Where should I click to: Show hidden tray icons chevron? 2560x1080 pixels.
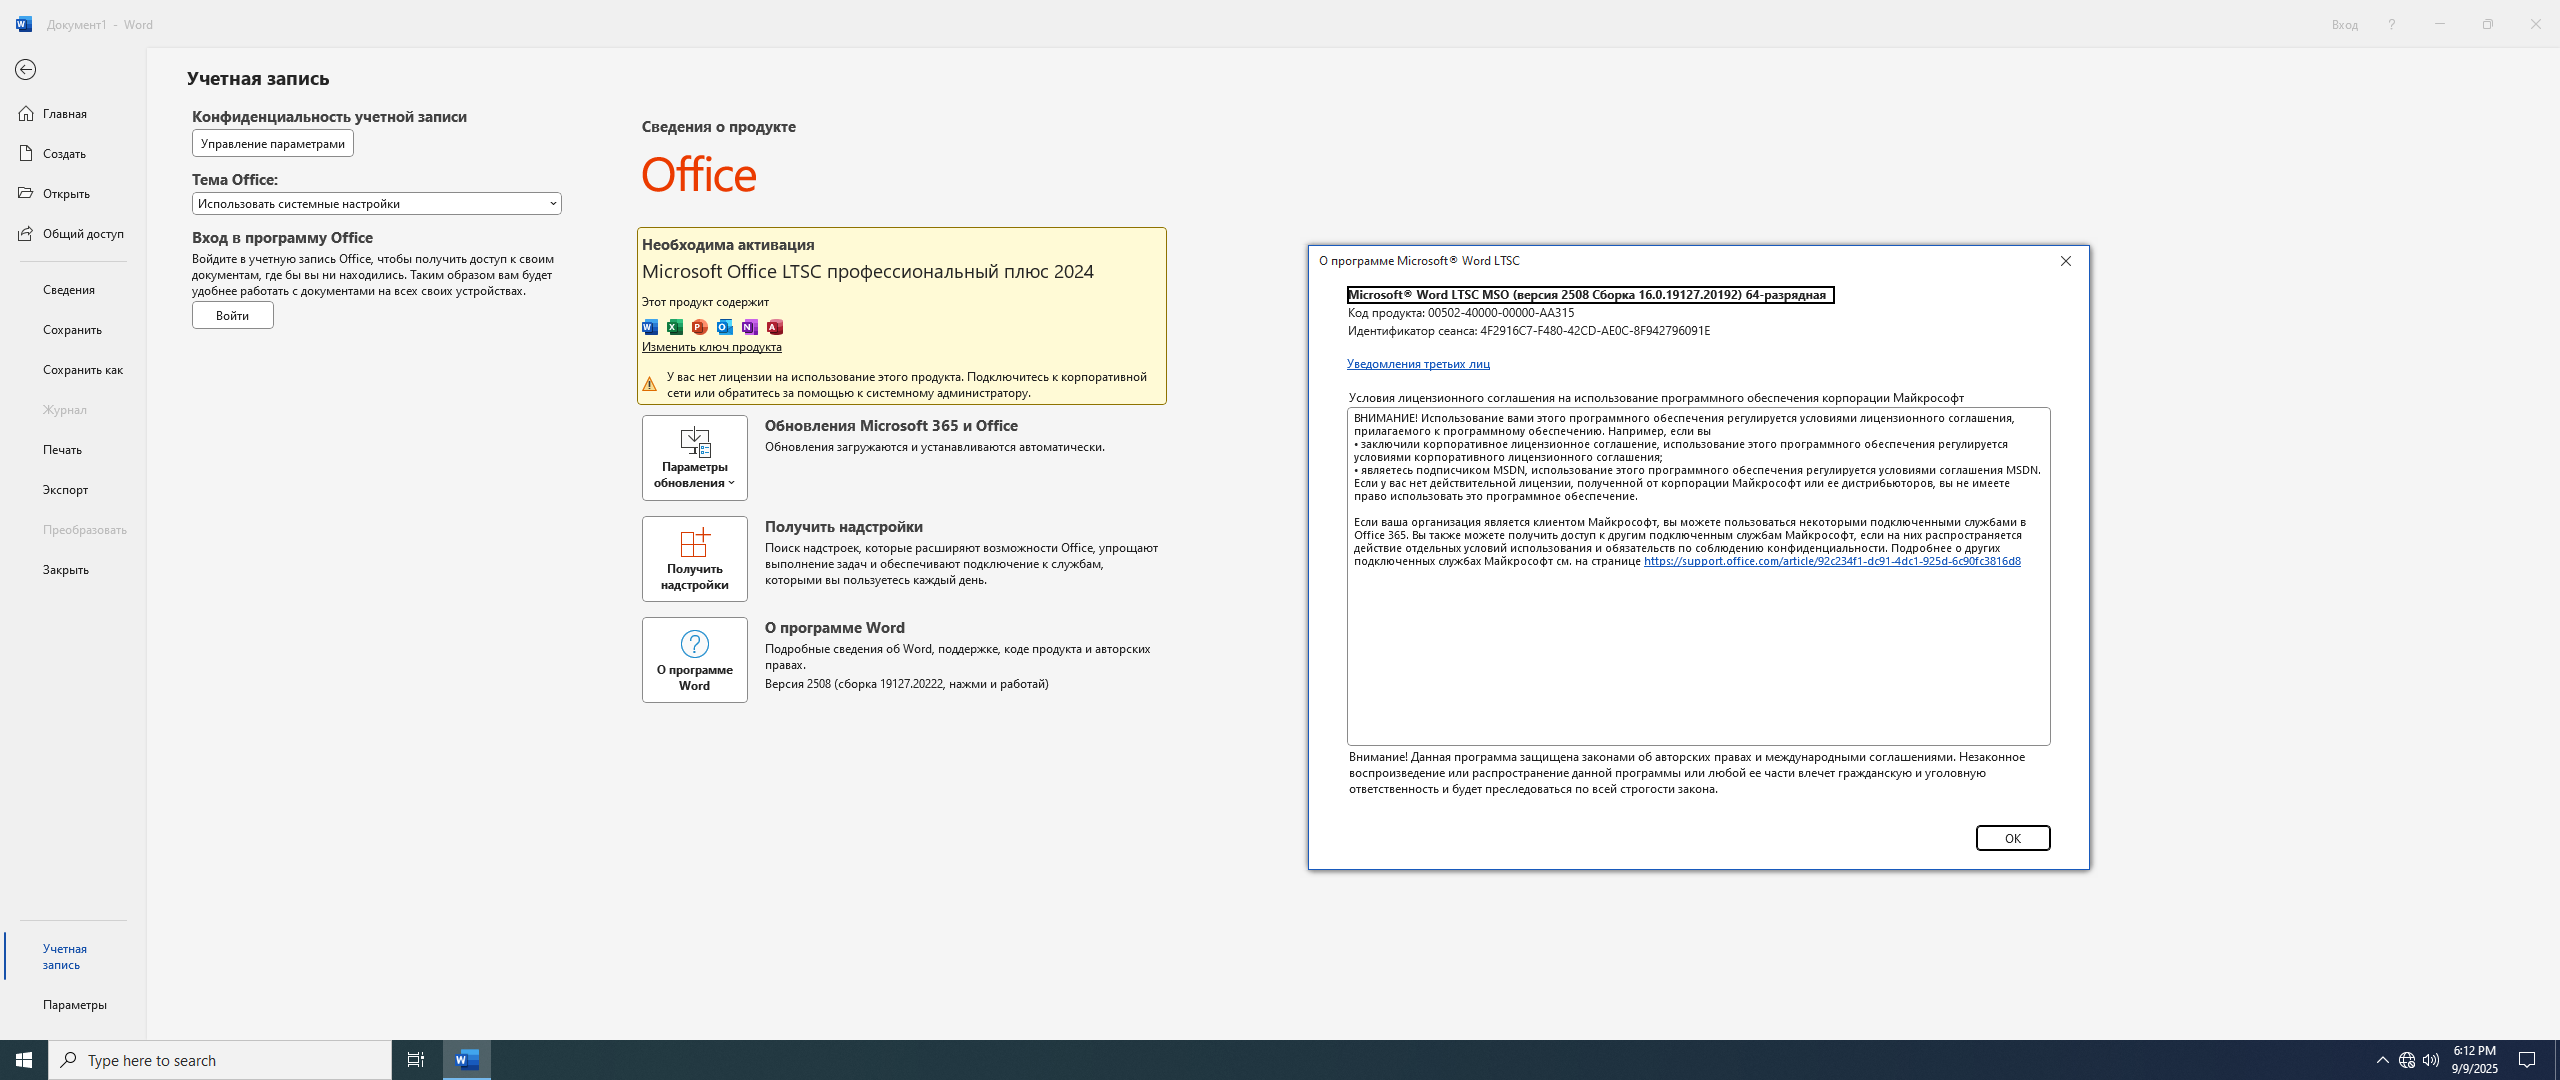tap(2383, 1060)
